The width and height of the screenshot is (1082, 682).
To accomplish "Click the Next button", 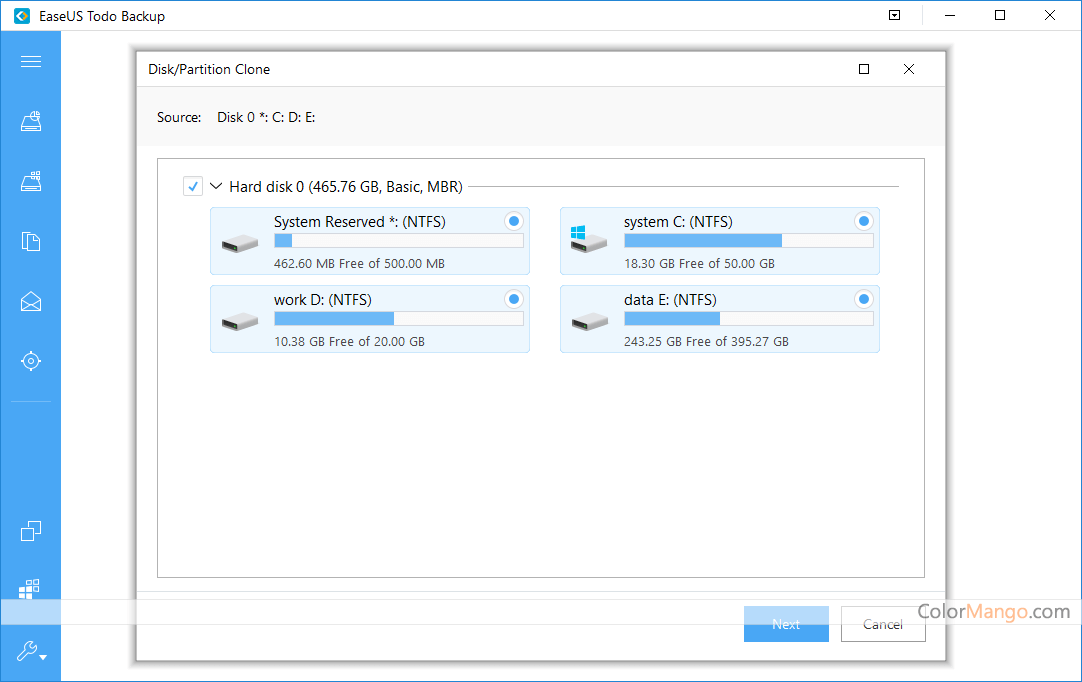I will click(x=786, y=624).
